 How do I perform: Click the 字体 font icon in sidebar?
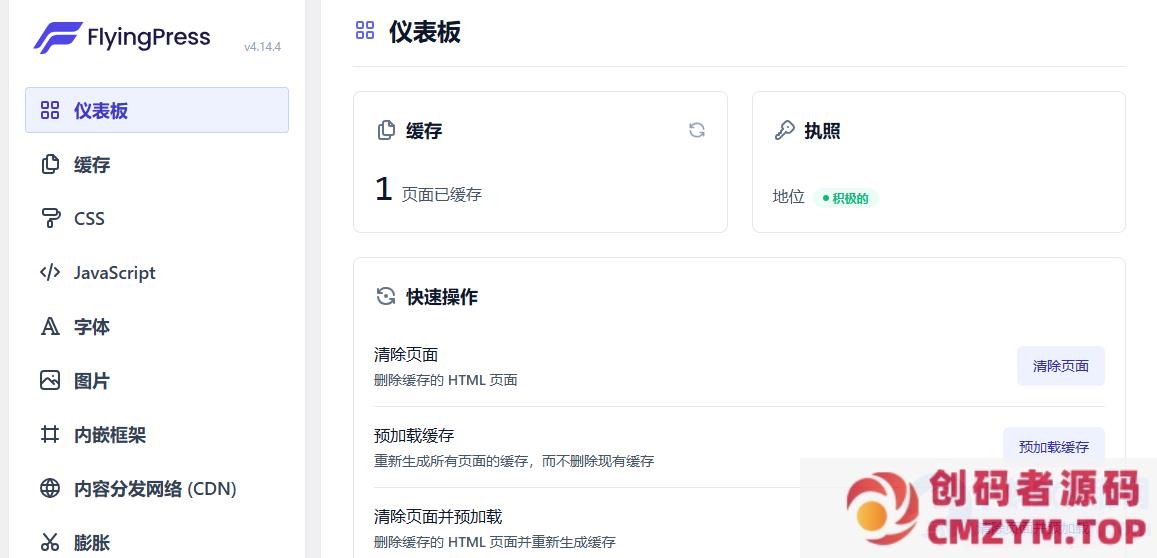[x=50, y=326]
